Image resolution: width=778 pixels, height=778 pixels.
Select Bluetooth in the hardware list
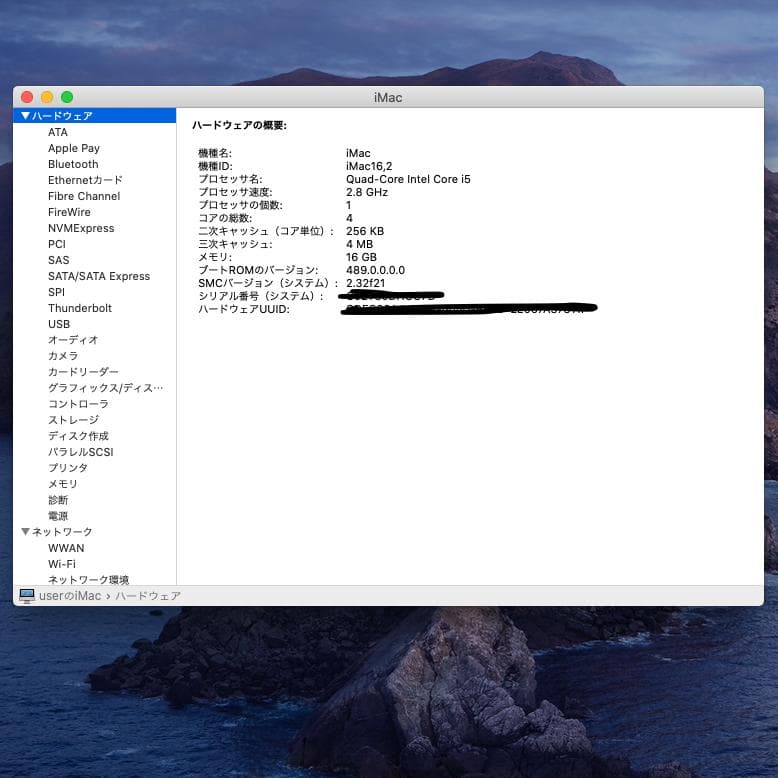[x=73, y=164]
